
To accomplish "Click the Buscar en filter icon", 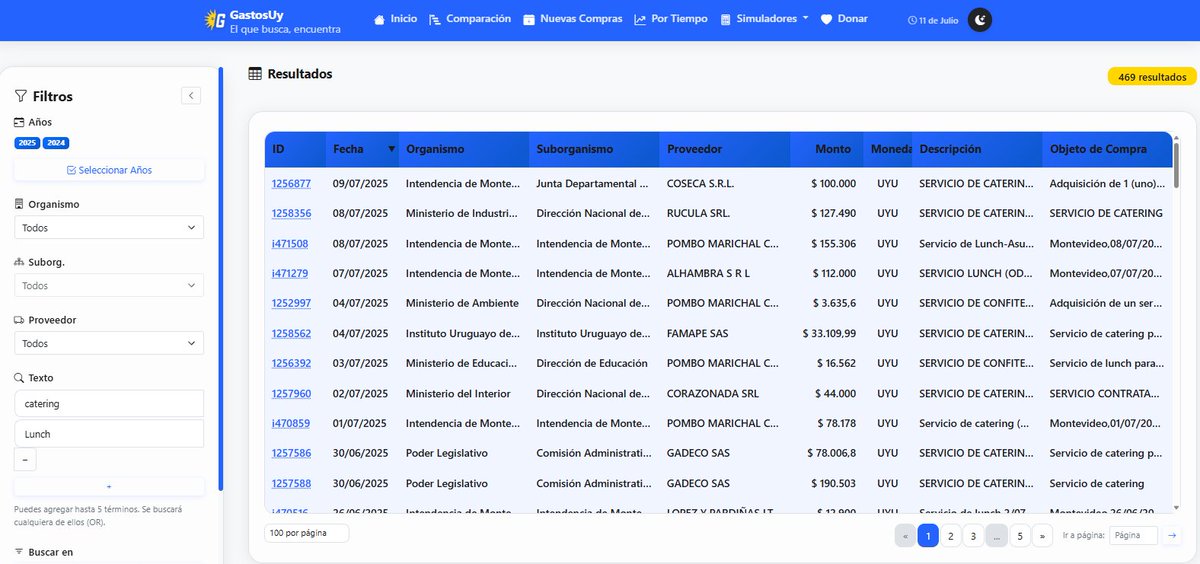I will click(19, 552).
